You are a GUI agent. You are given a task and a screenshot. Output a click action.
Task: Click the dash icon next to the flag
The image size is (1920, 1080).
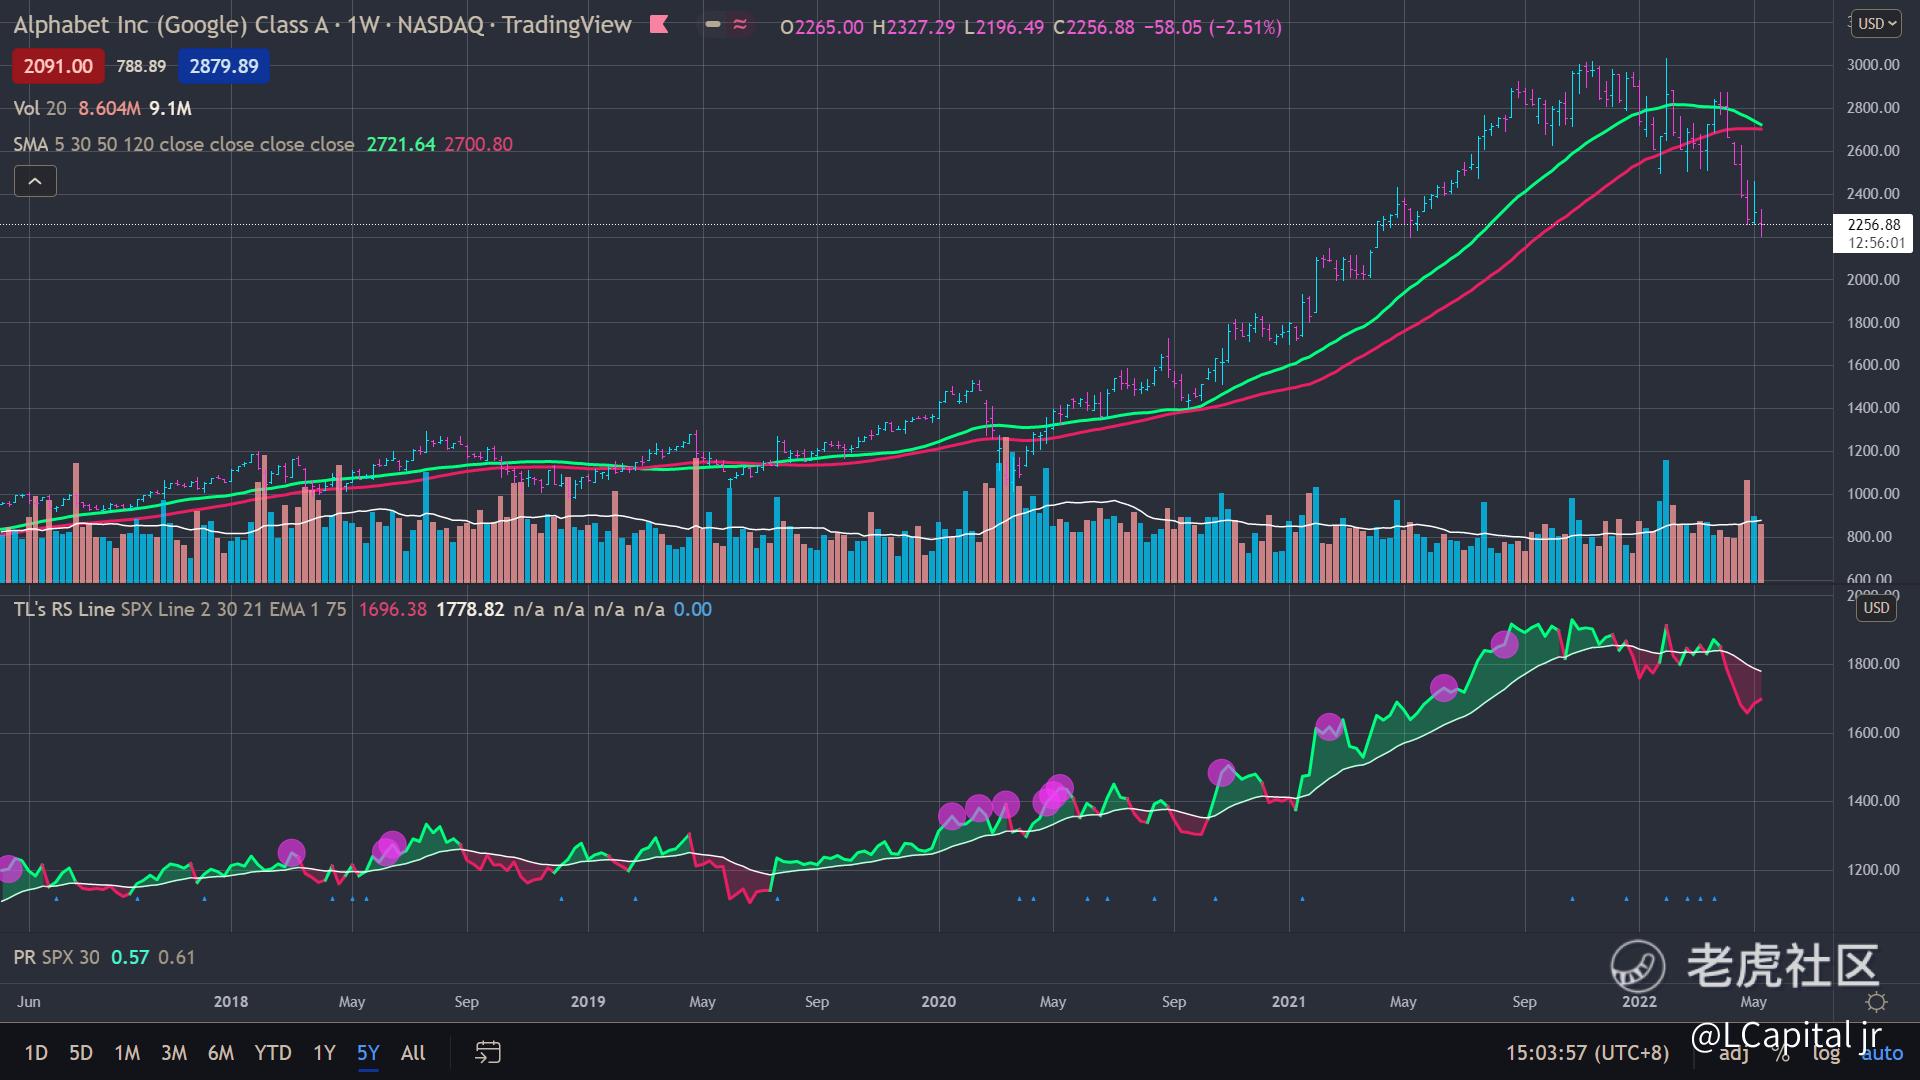point(713,25)
